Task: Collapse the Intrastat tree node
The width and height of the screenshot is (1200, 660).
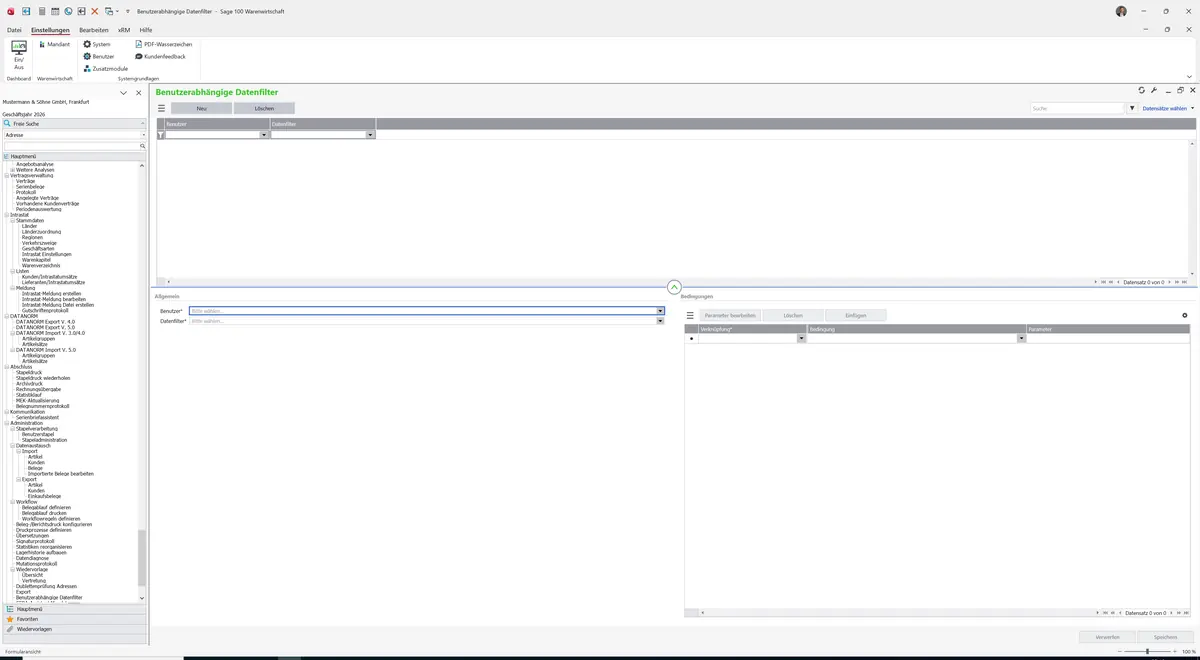Action: (x=6, y=215)
